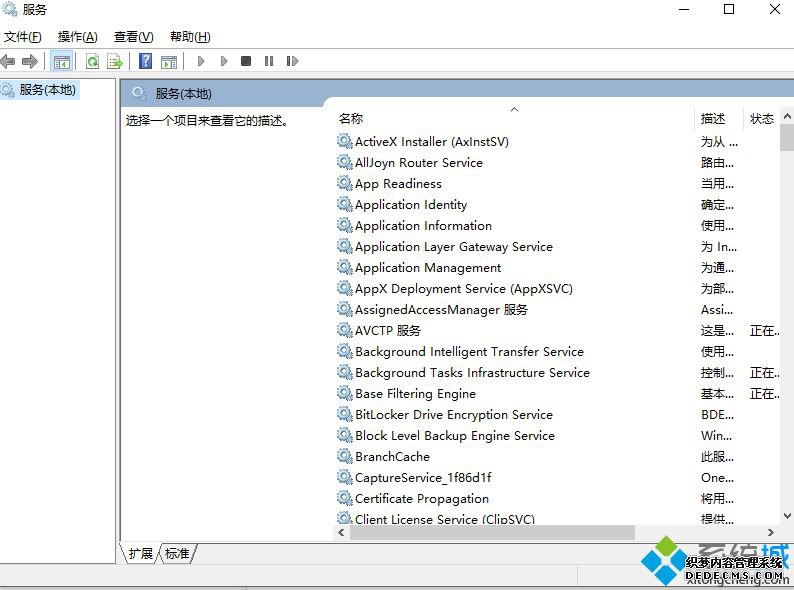The width and height of the screenshot is (794, 590).
Task: Click gear icon of Application Identity
Action: click(344, 204)
